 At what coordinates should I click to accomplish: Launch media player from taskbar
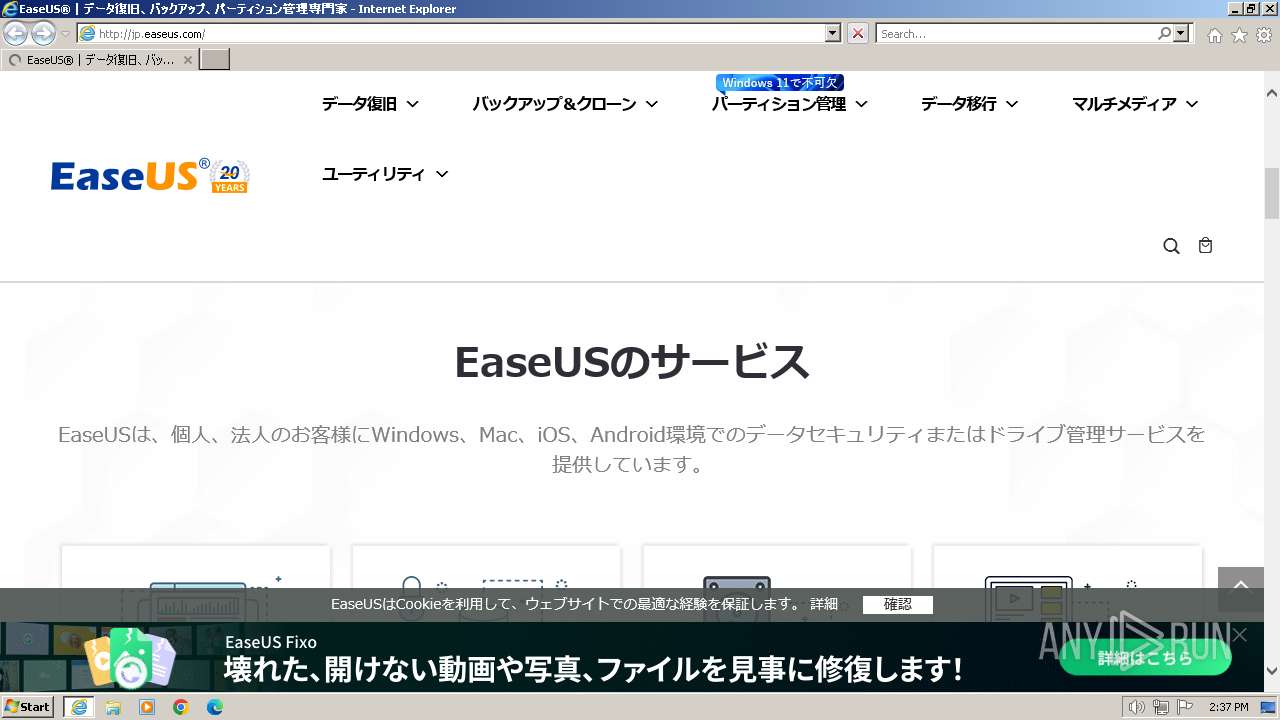coord(147,707)
